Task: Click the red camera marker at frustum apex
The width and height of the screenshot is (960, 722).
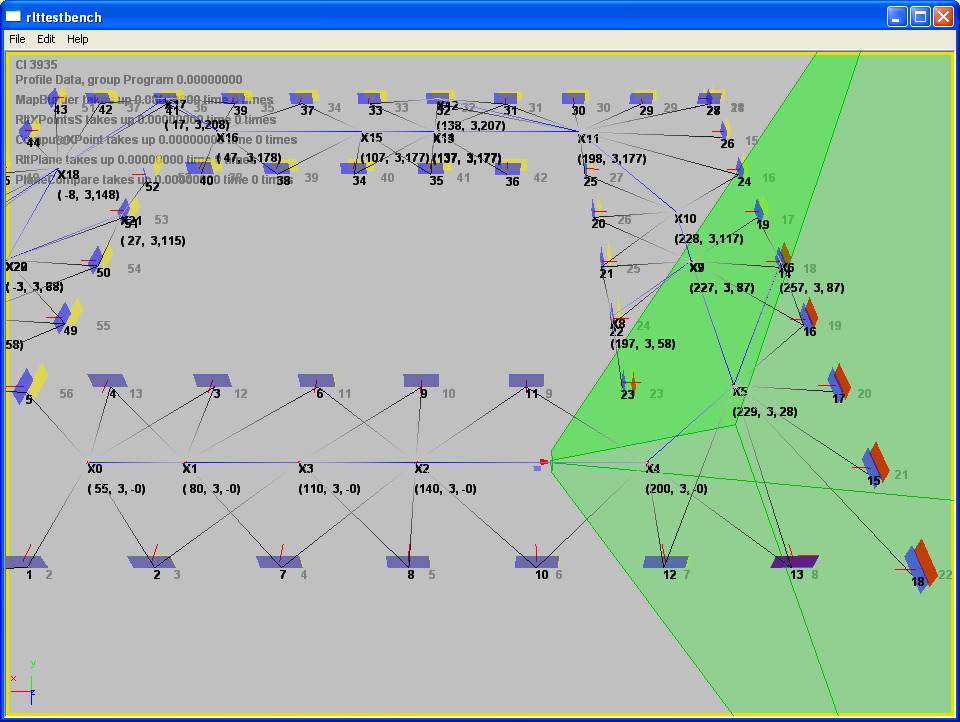Action: (x=544, y=462)
